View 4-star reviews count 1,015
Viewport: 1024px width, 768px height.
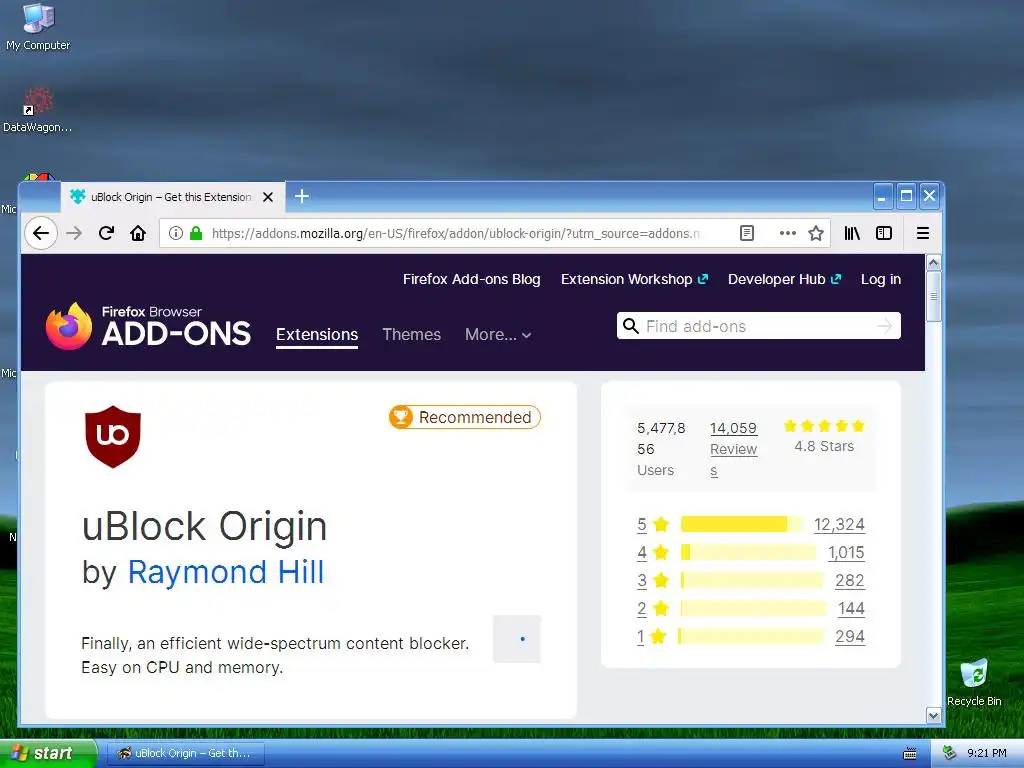846,552
